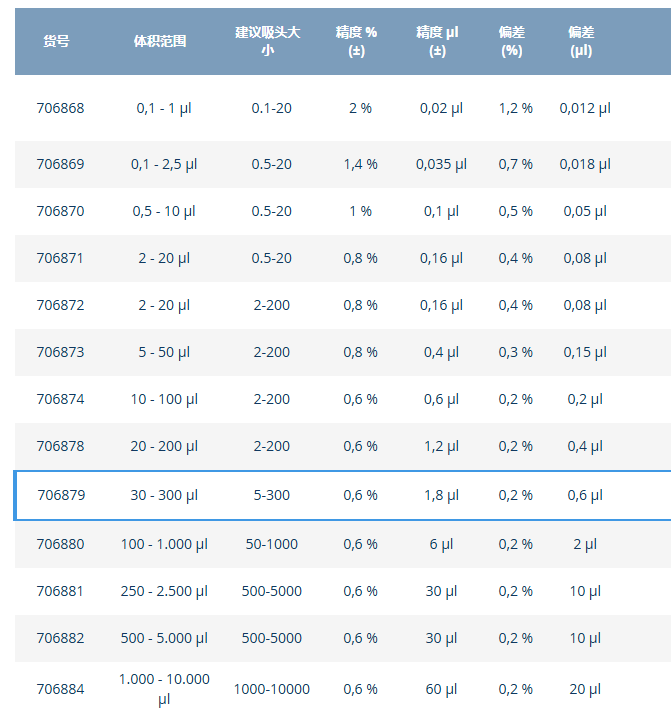This screenshot has height=715, width=671.
Task: Click the 偏差 (µl) column header
Action: (x=581, y=41)
